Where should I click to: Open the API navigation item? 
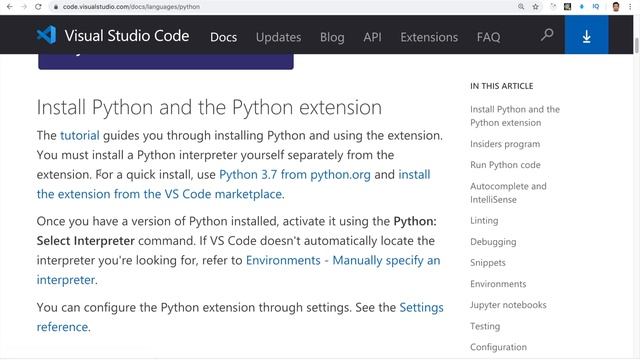[372, 37]
